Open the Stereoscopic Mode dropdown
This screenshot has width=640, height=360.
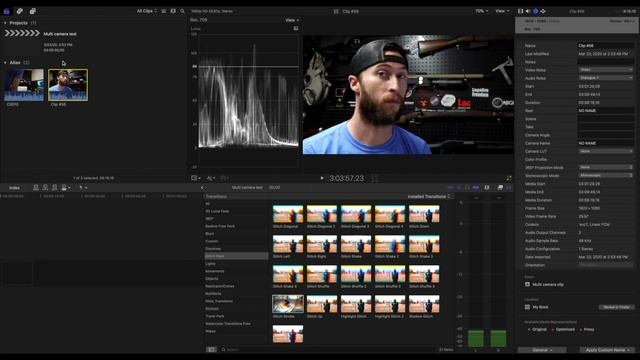[x=606, y=176]
